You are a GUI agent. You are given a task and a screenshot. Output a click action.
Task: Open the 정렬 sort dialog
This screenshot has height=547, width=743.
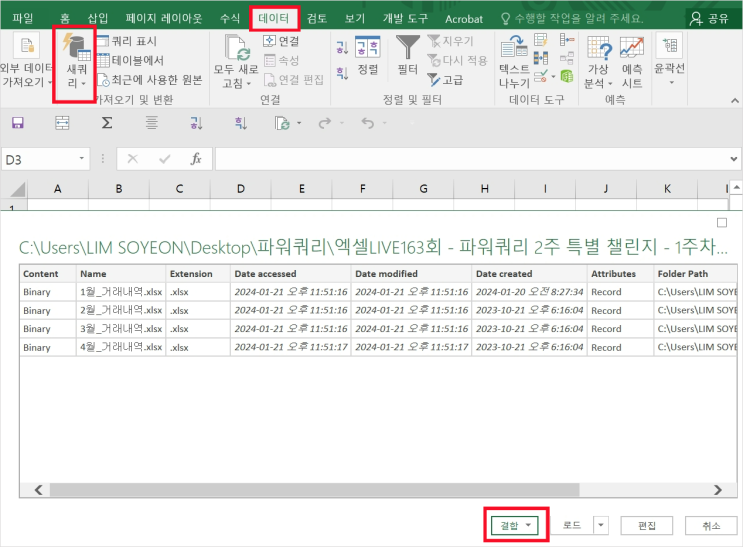click(368, 56)
